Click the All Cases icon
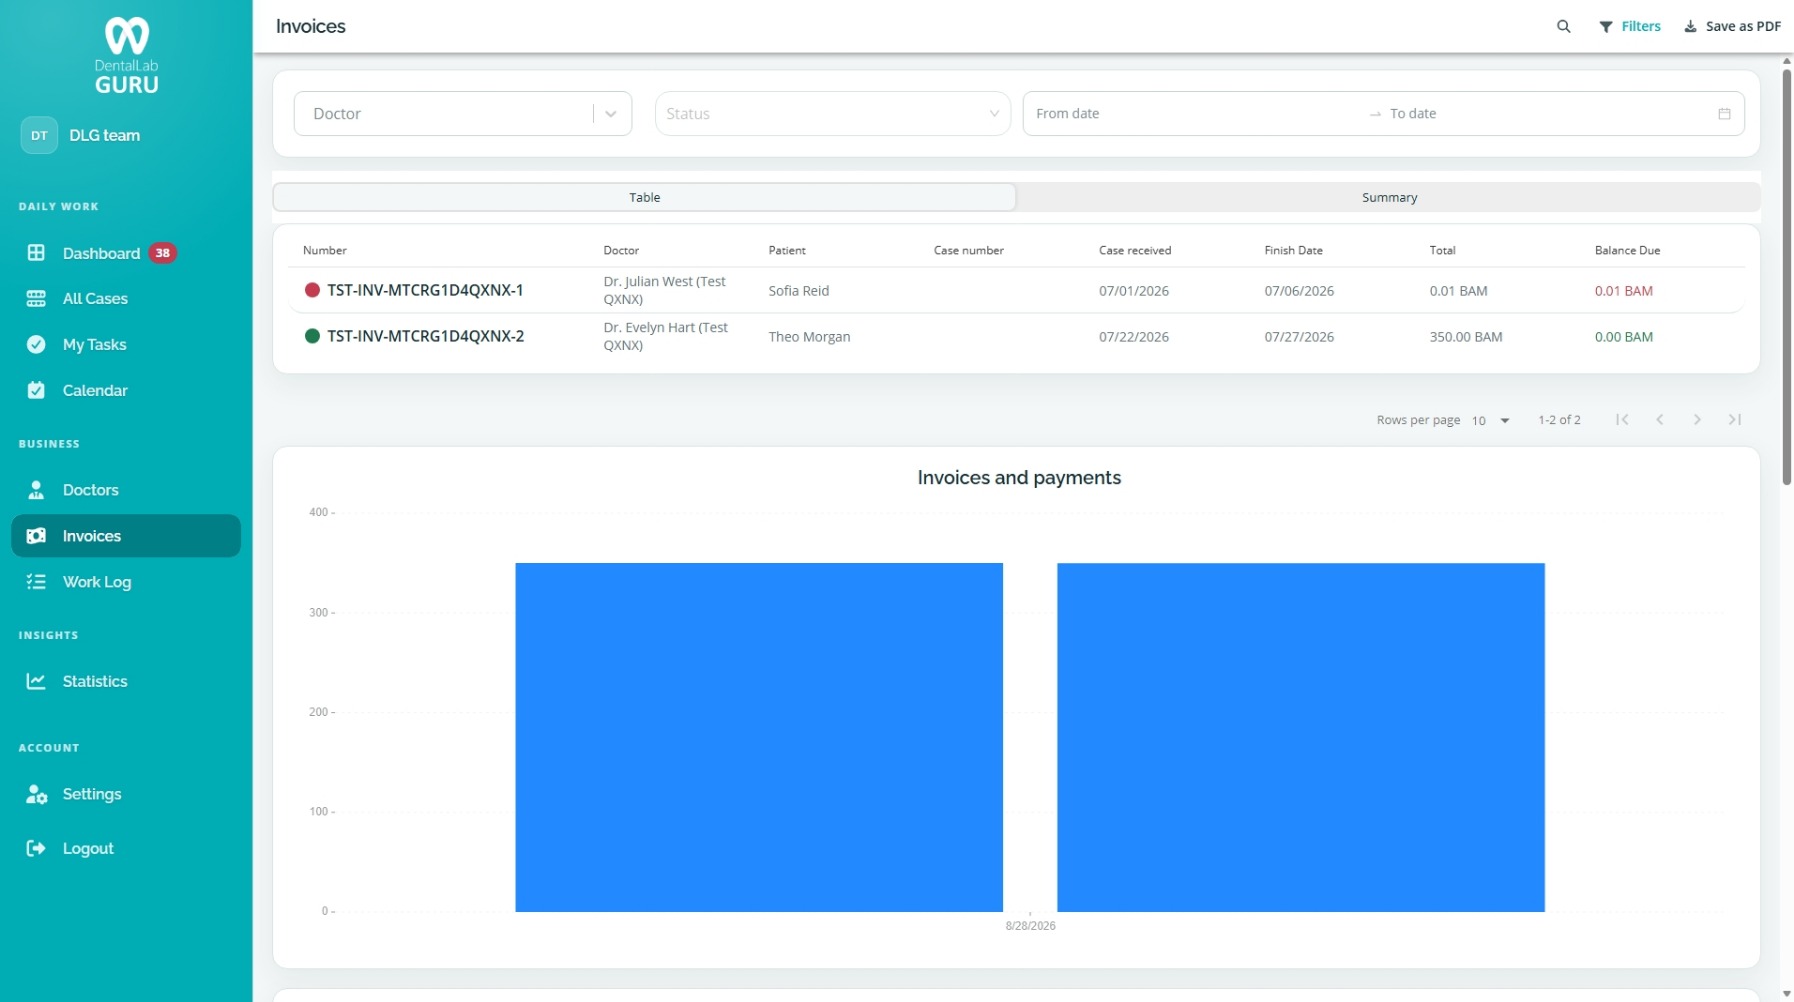 [x=36, y=298]
